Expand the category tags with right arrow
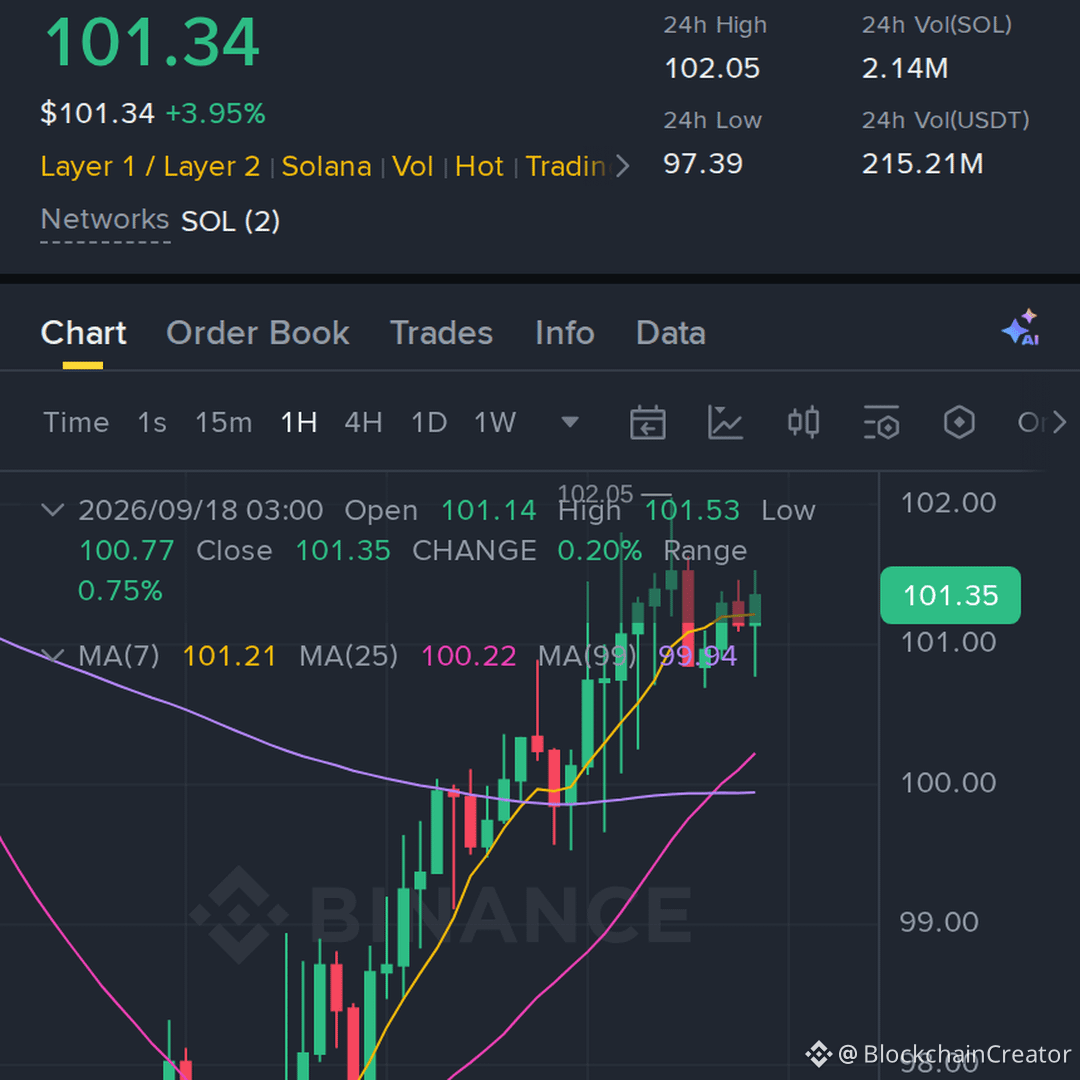The image size is (1080, 1080). [623, 166]
